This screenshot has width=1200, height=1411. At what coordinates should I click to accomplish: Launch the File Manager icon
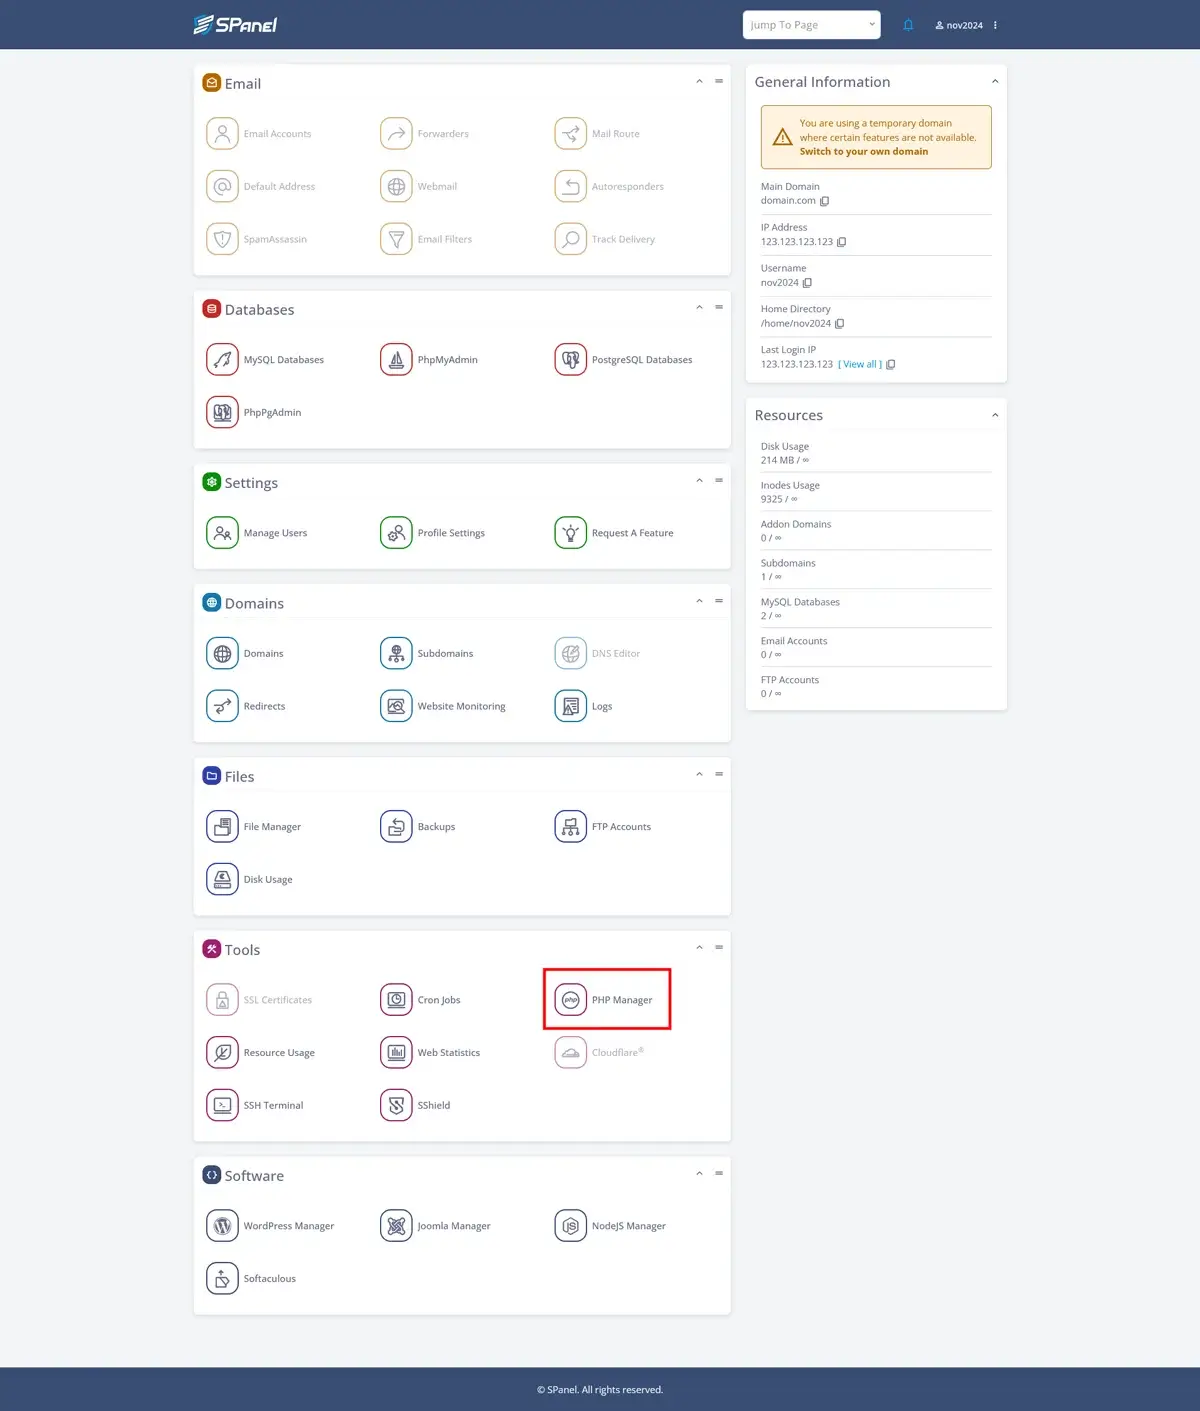pos(222,827)
